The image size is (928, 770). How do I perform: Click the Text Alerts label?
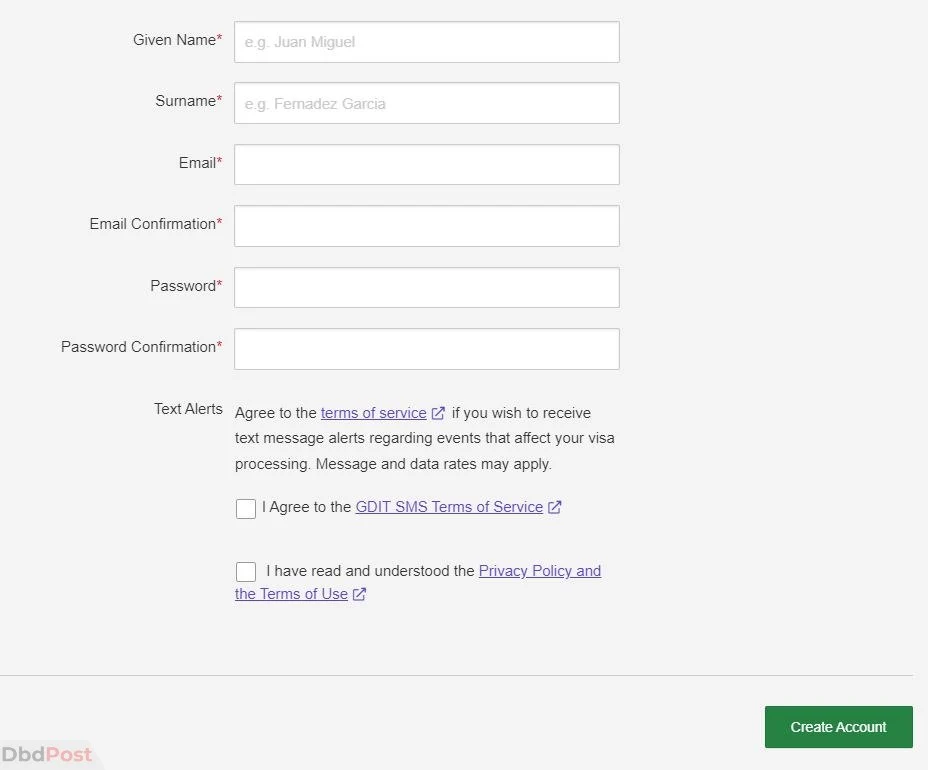188,409
